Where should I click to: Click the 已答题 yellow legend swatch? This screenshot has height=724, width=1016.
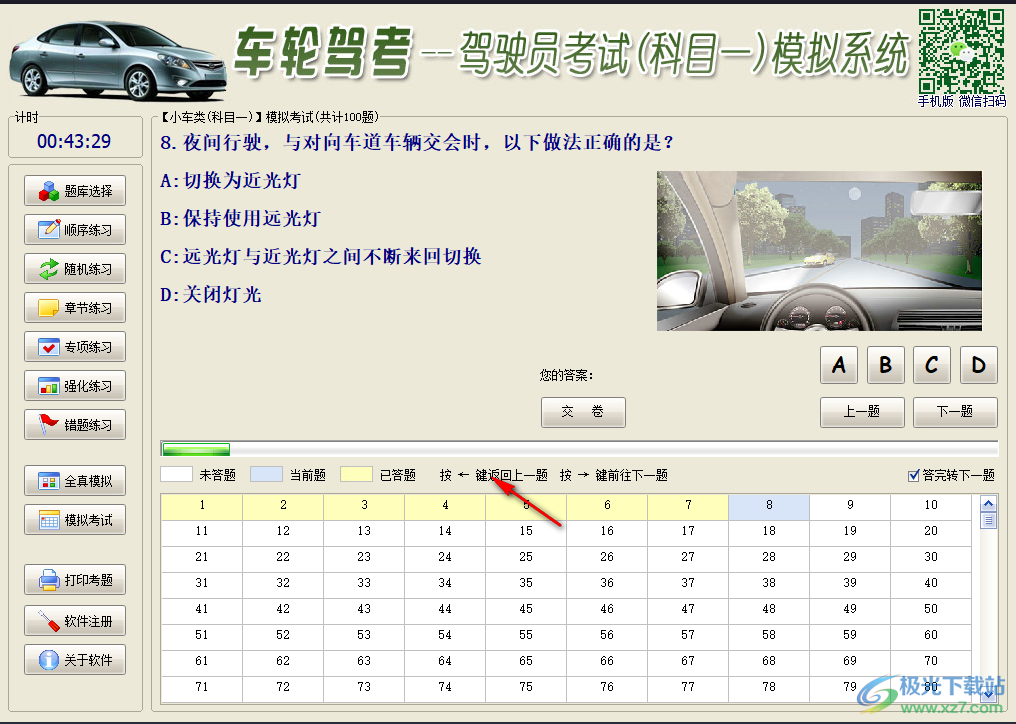pyautogui.click(x=356, y=474)
